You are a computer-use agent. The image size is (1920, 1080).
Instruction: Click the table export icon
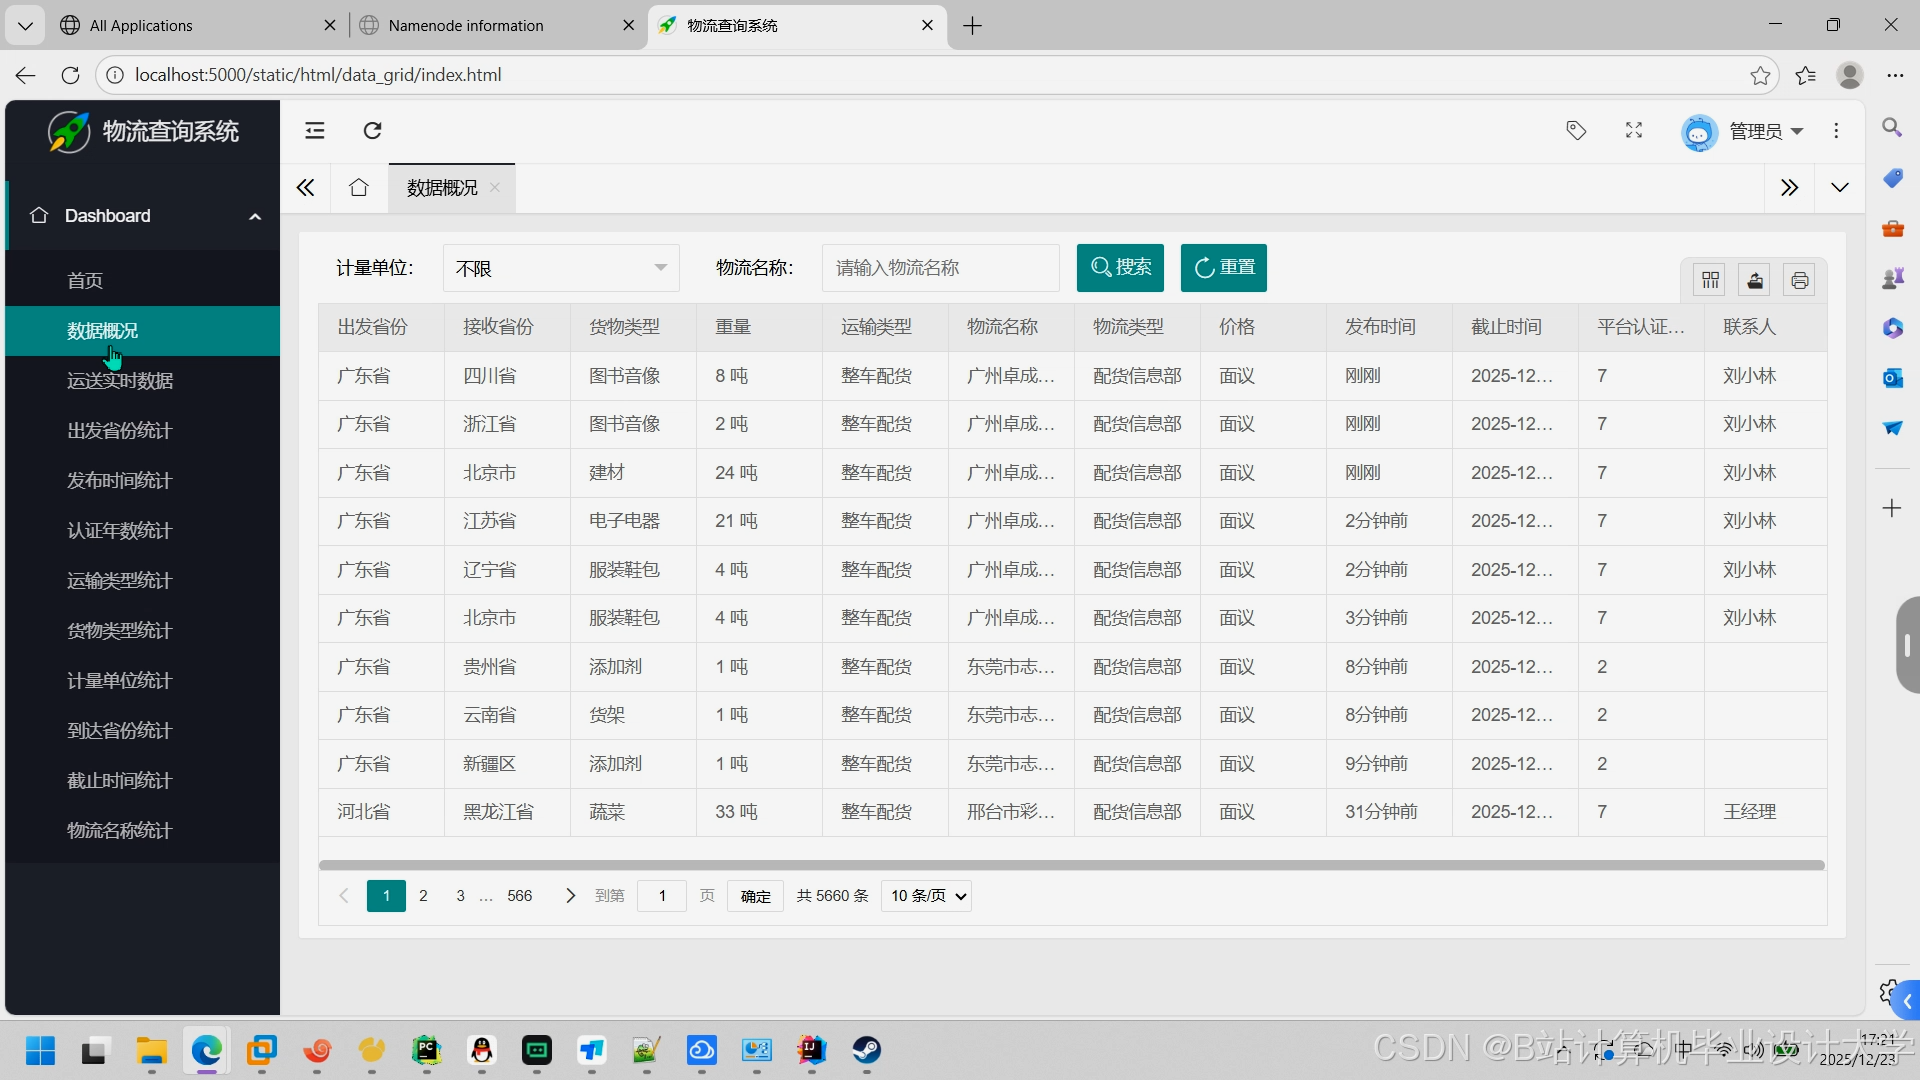[x=1755, y=281]
